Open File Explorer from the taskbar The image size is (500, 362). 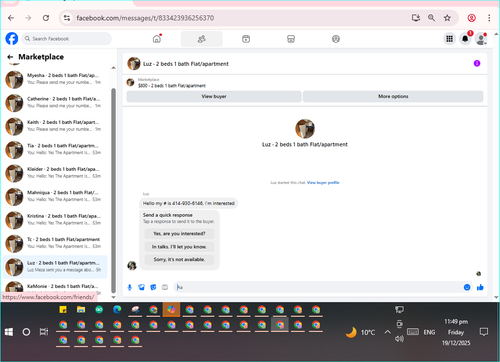pos(81,310)
